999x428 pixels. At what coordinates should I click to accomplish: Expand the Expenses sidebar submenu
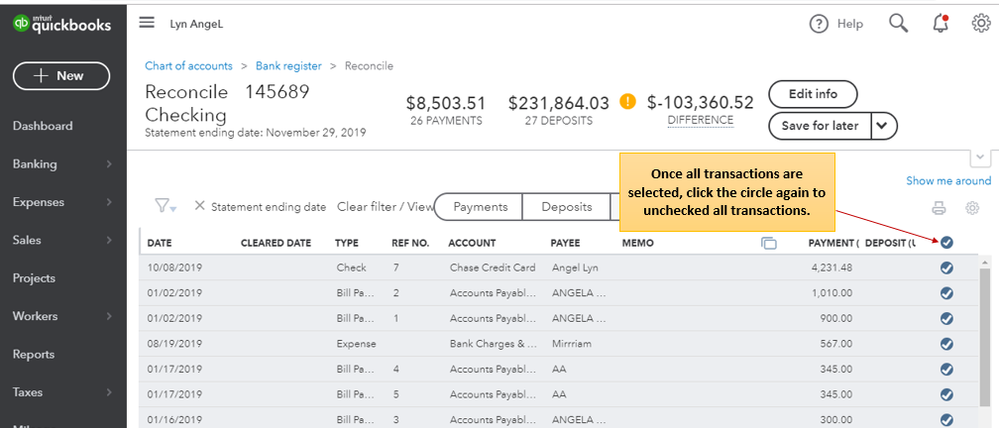109,202
